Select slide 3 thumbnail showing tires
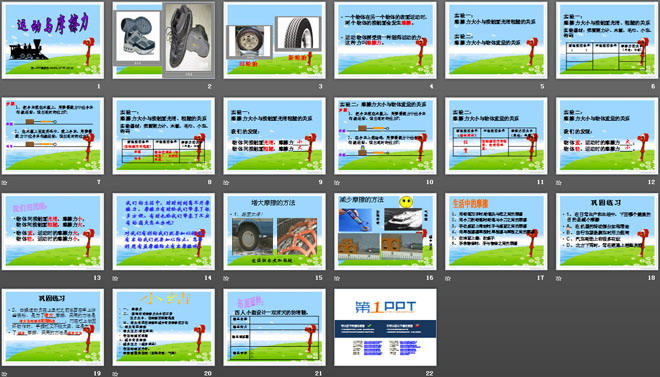This screenshot has height=377, width=660. pyautogui.click(x=274, y=40)
